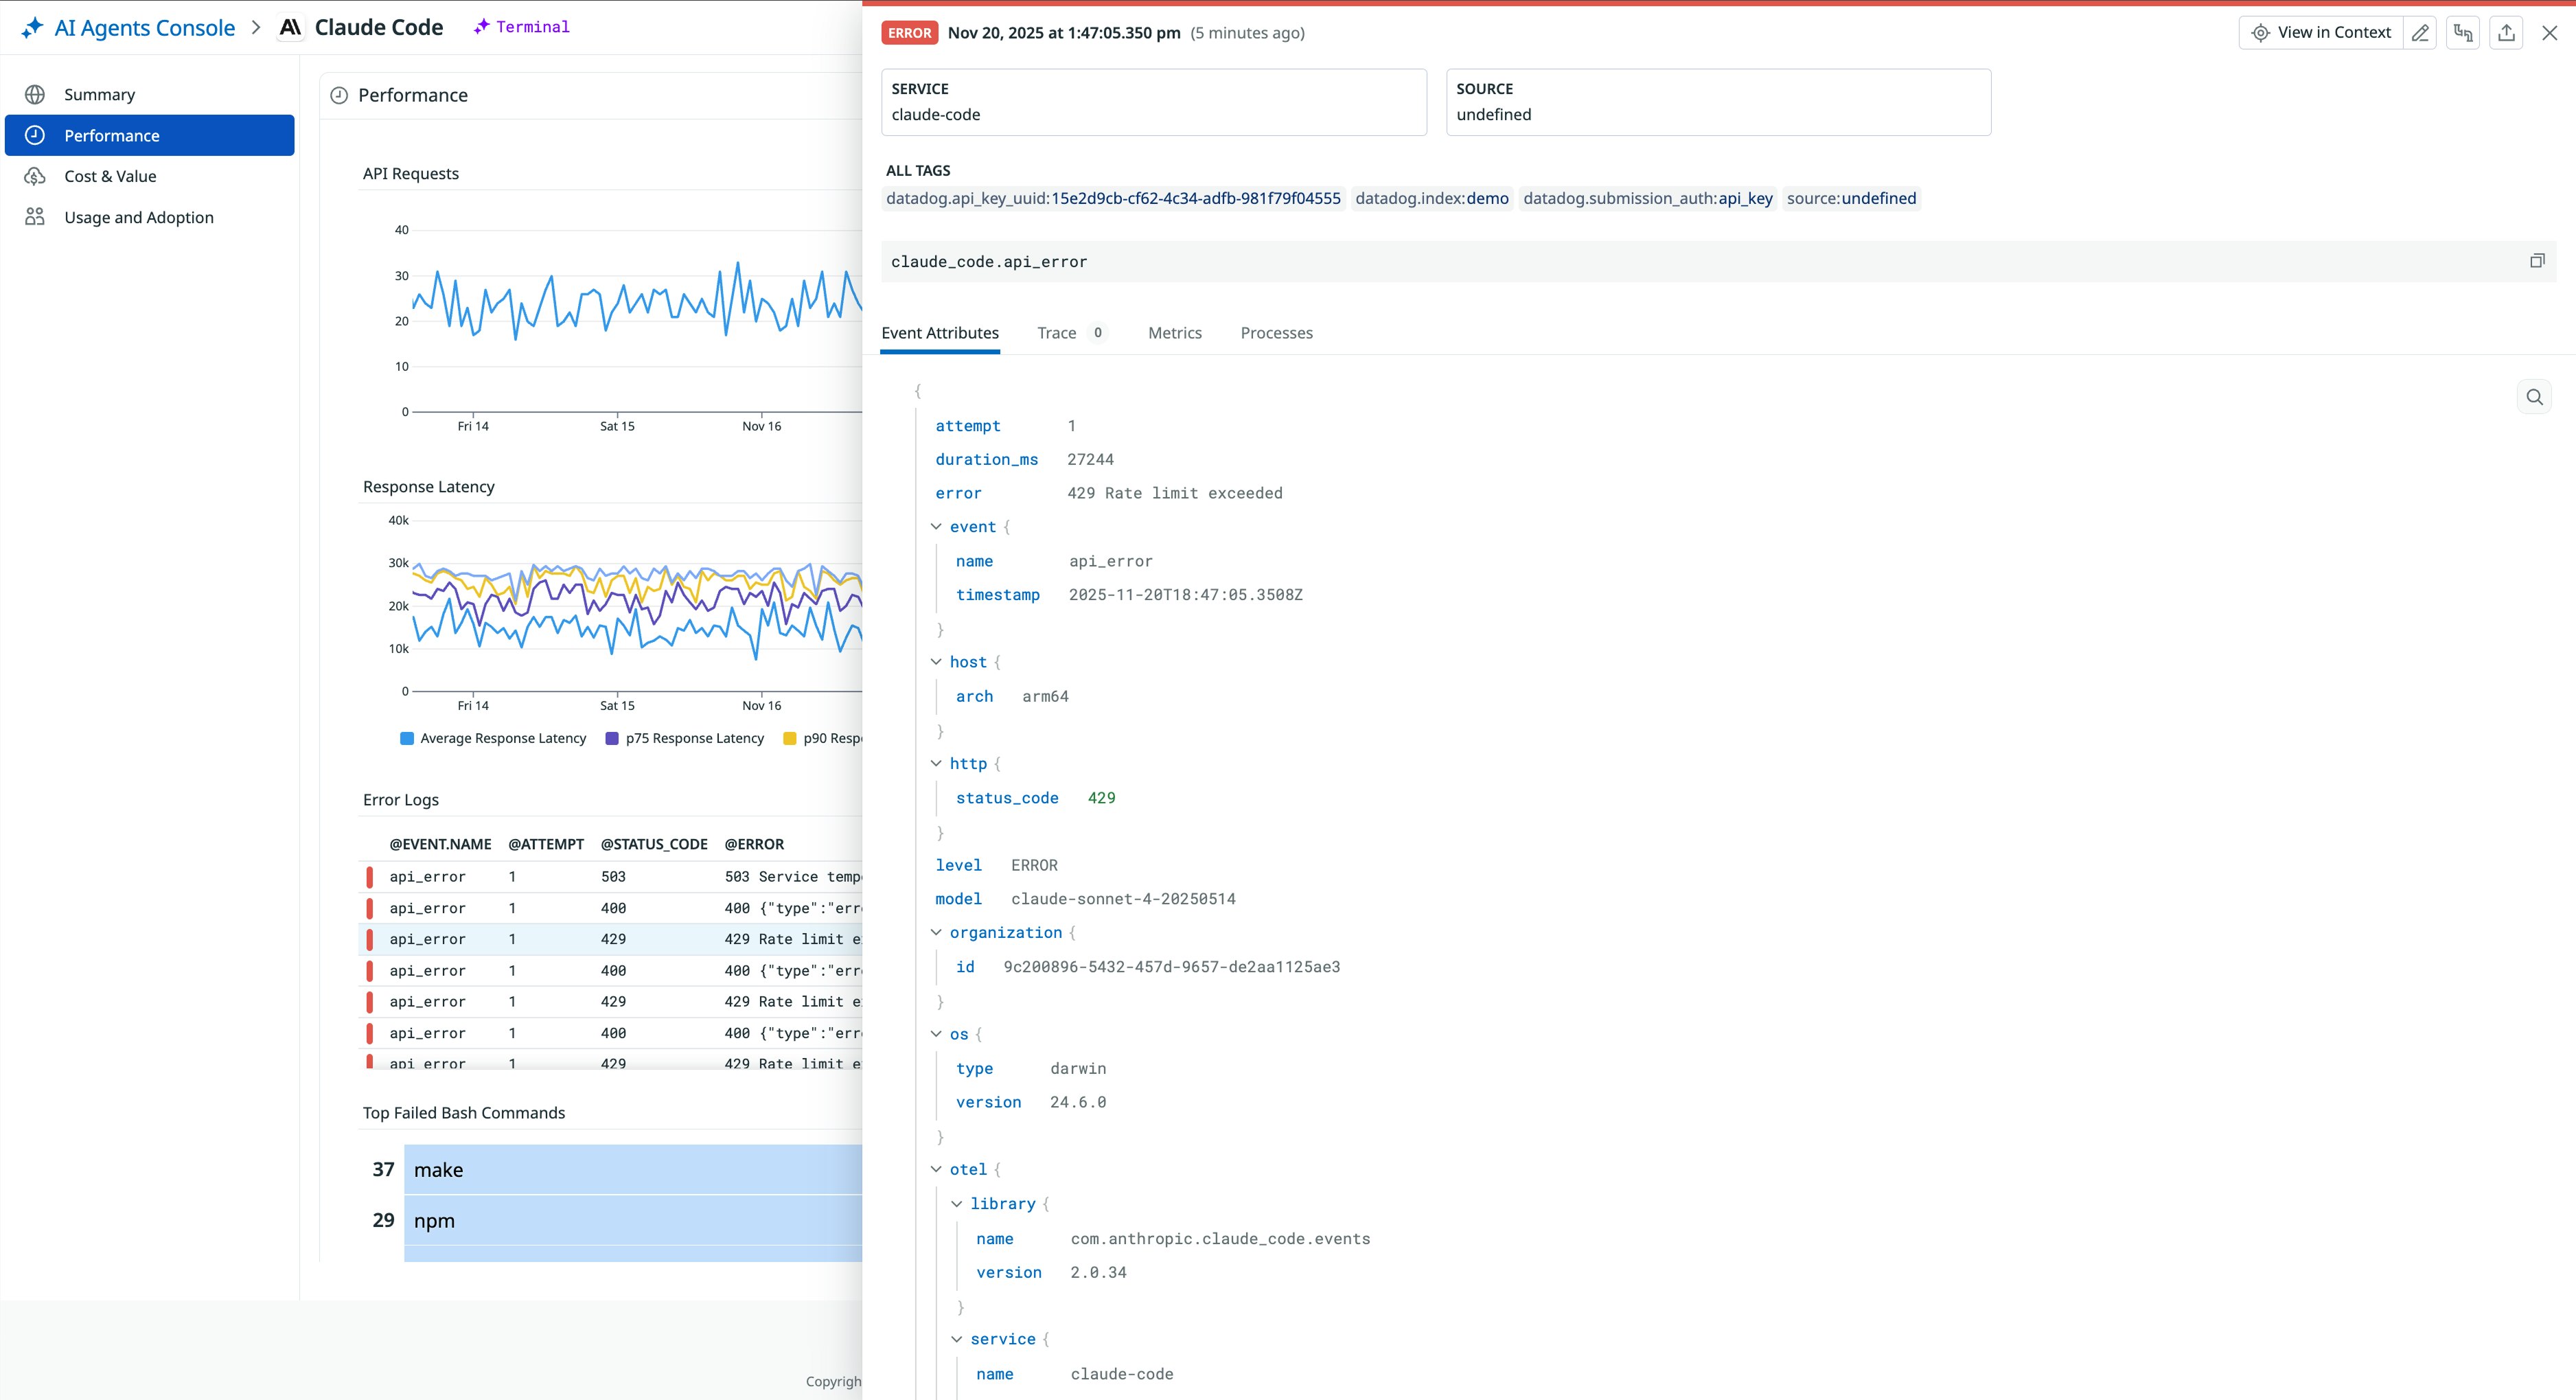Click the Cost & Value sidebar icon
Screen dimensions: 2576x1400
click(x=36, y=176)
